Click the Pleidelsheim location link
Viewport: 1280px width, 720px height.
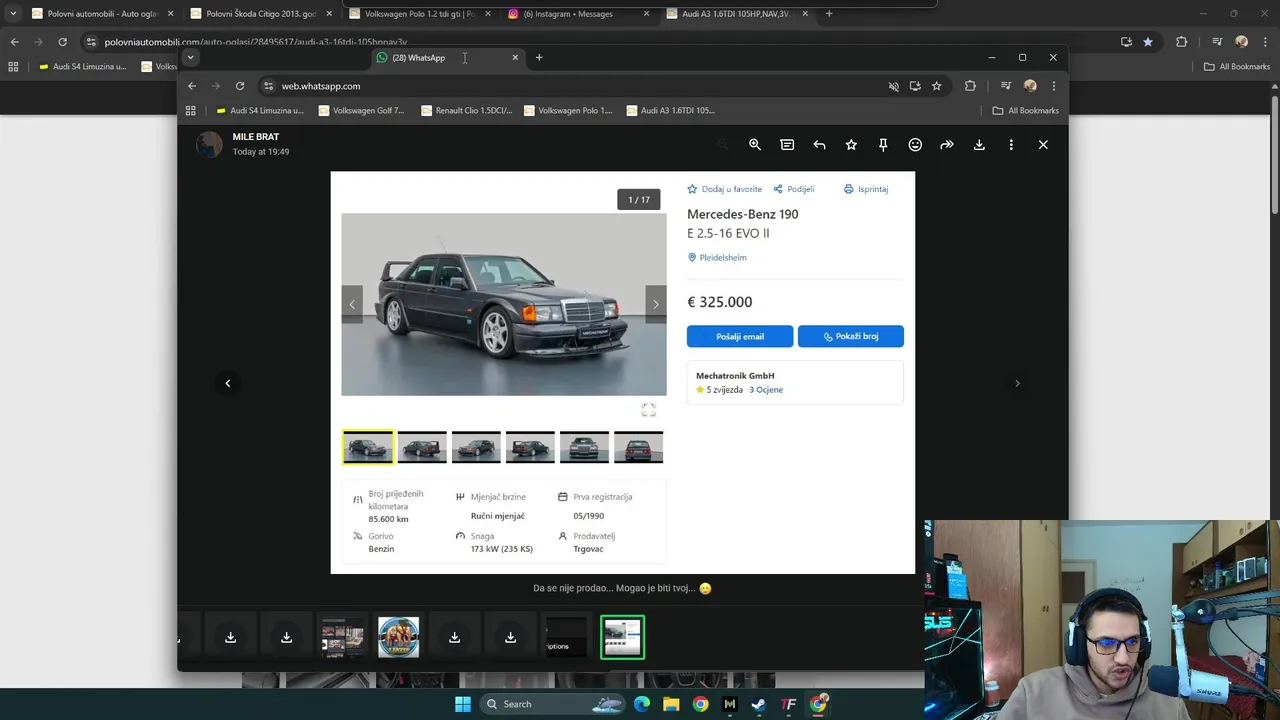coord(717,258)
